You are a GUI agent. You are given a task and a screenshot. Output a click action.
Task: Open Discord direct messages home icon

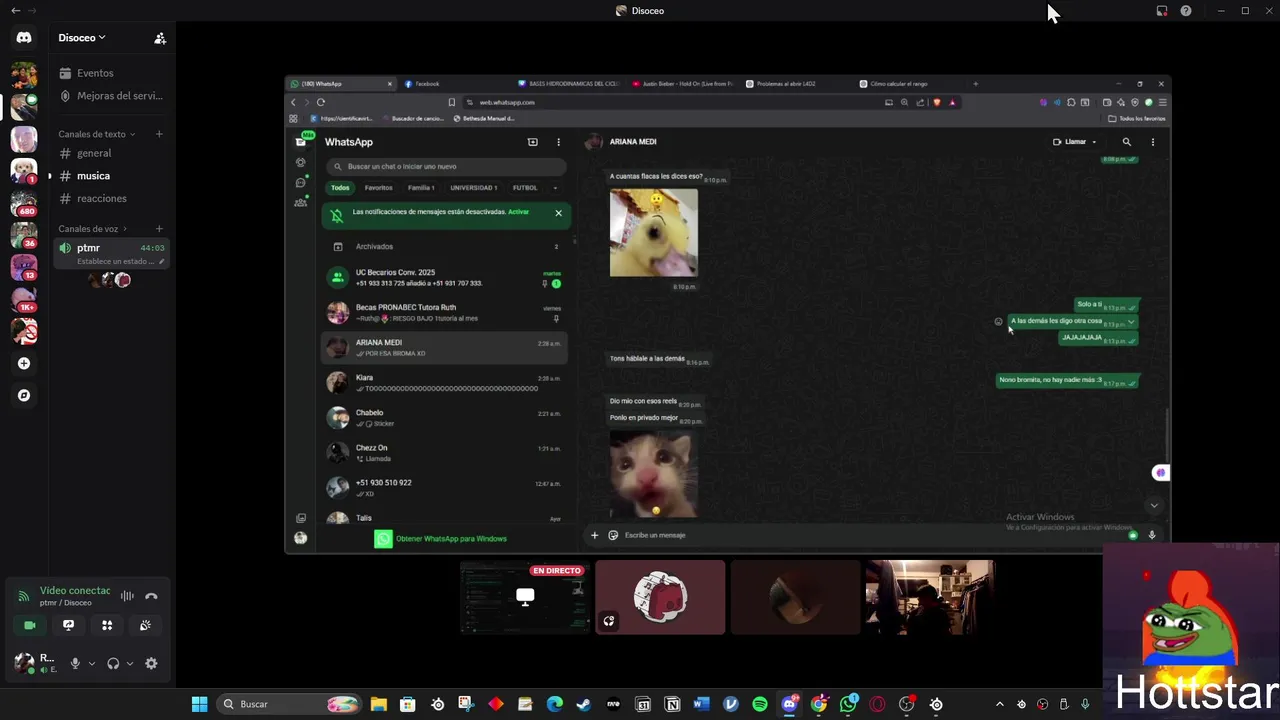point(24,38)
